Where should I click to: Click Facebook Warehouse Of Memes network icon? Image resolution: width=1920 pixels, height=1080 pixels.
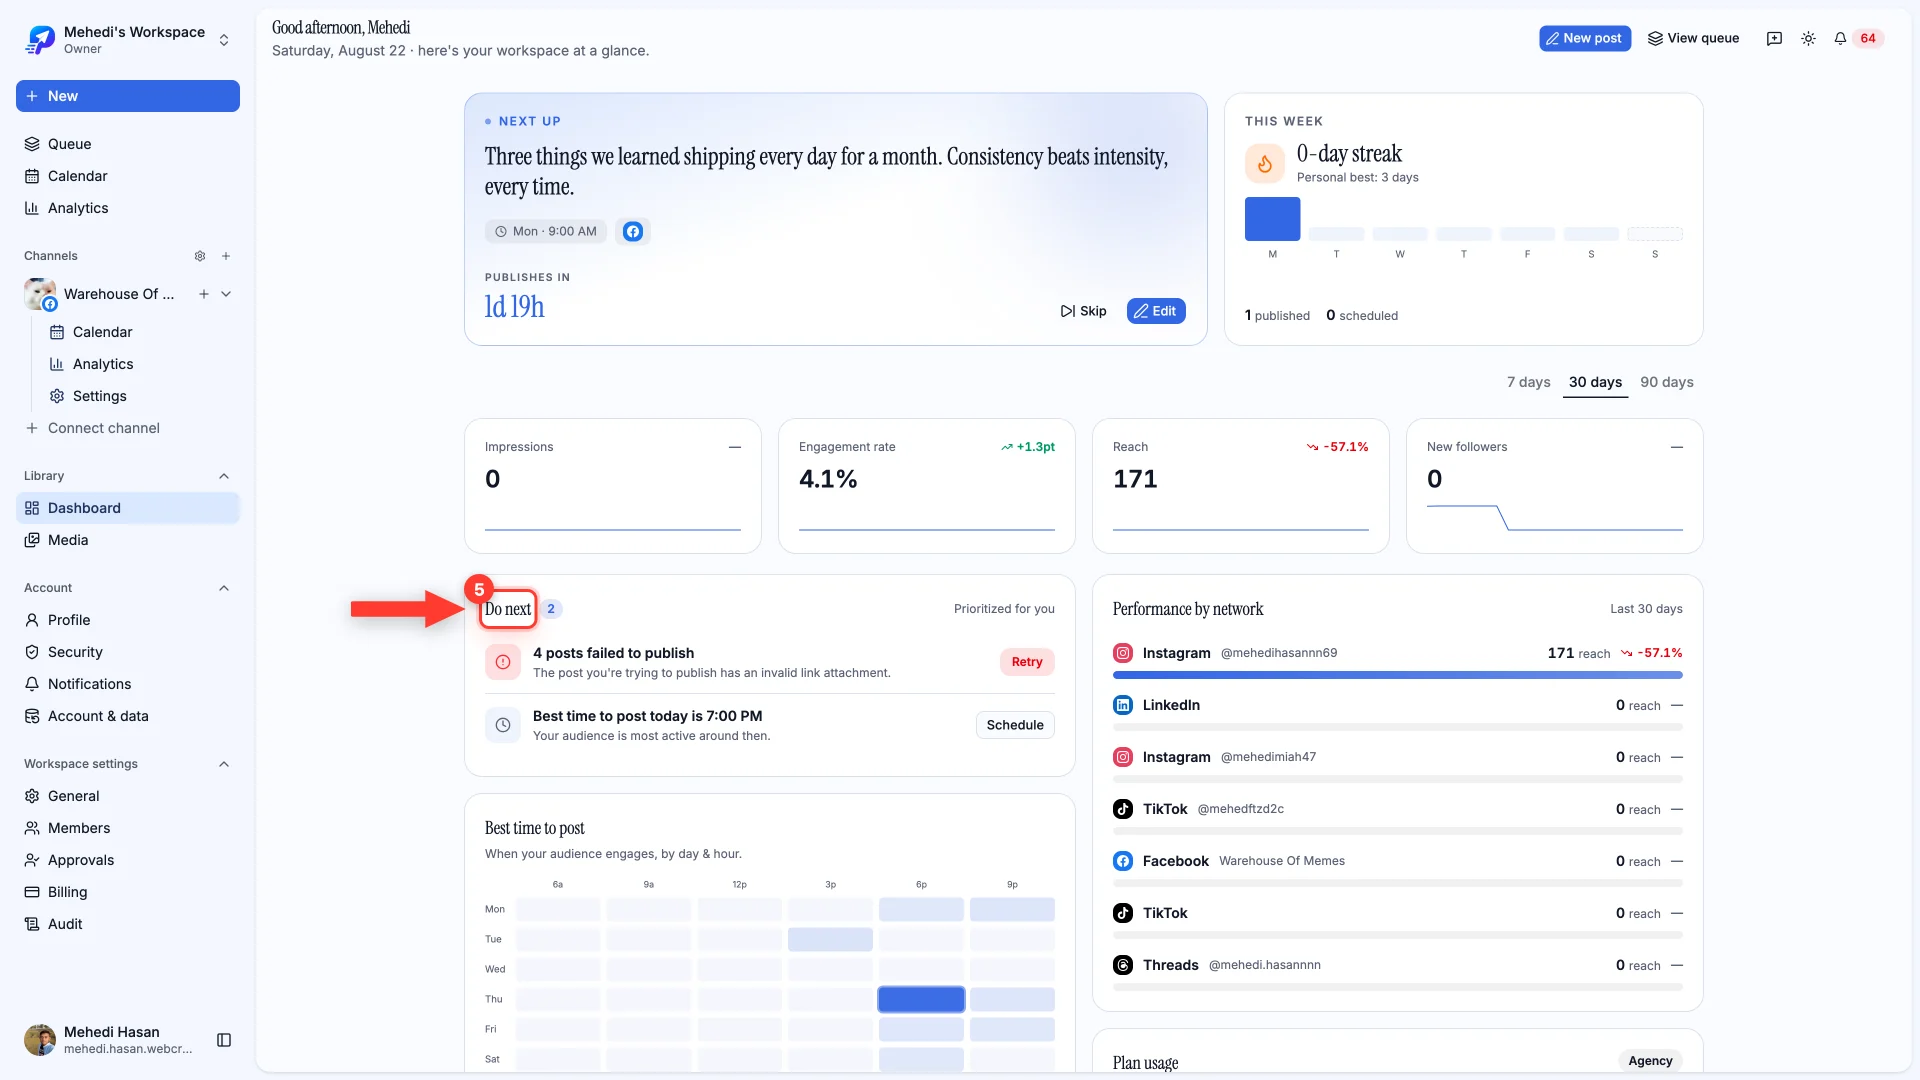tap(1123, 861)
